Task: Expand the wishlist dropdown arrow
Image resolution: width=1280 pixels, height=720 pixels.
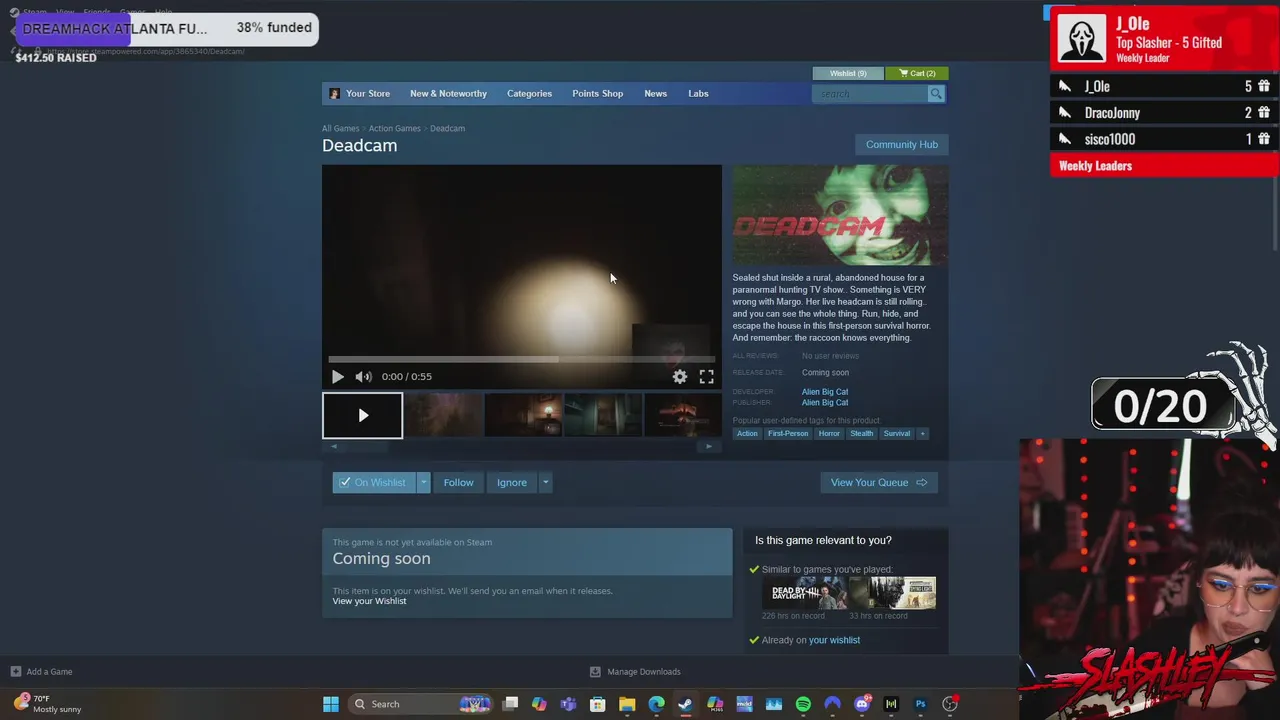Action: tap(424, 483)
